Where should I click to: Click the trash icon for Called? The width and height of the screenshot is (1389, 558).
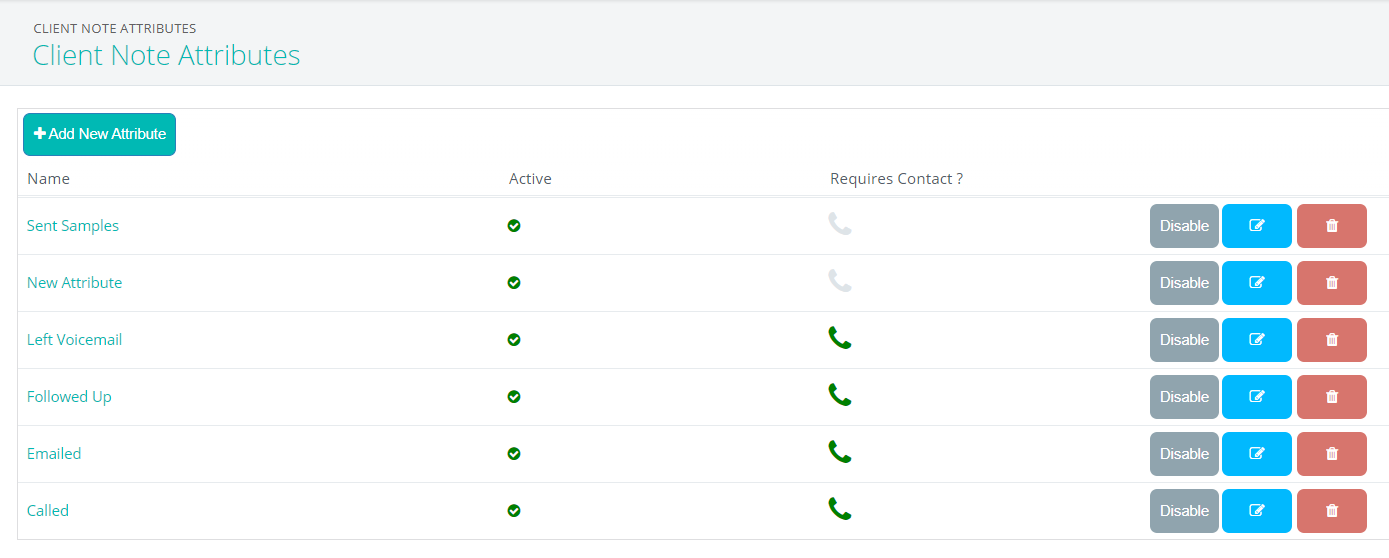pyautogui.click(x=1331, y=511)
